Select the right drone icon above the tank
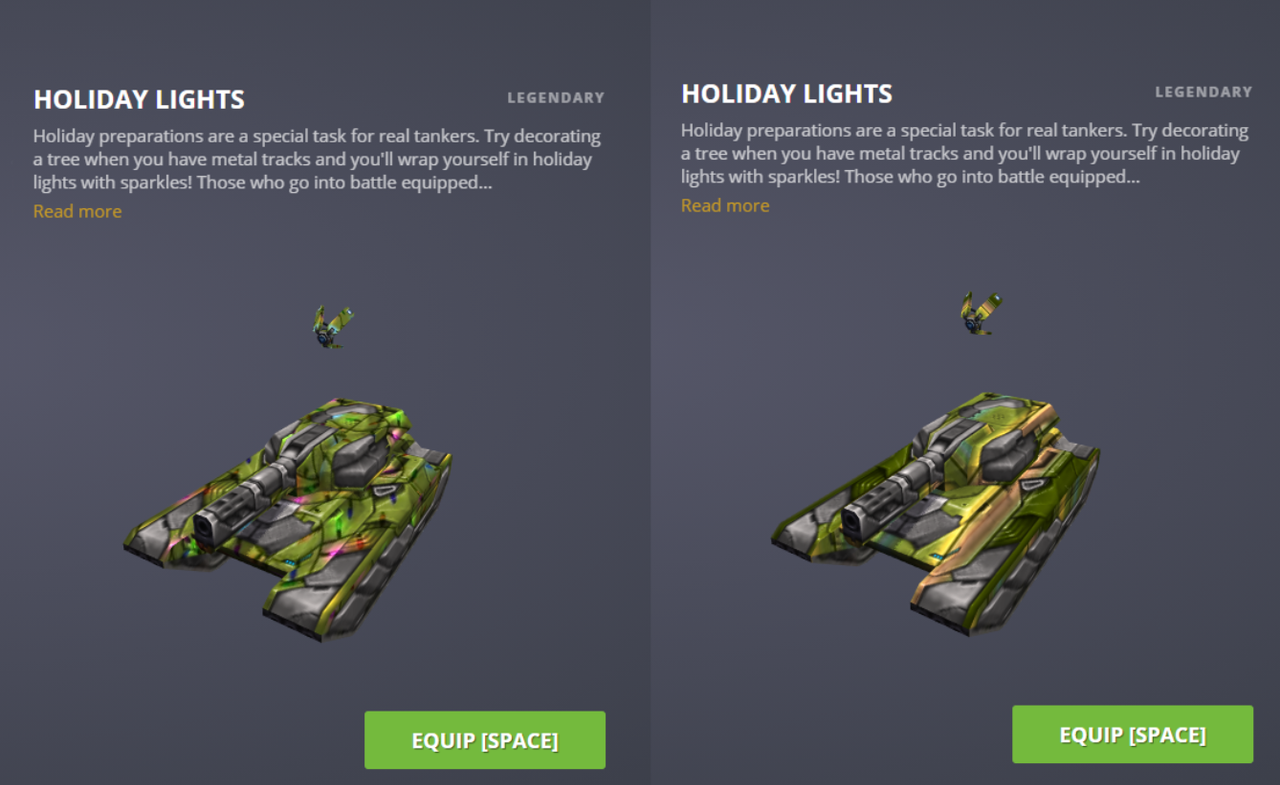Image resolution: width=1280 pixels, height=785 pixels. pos(982,313)
